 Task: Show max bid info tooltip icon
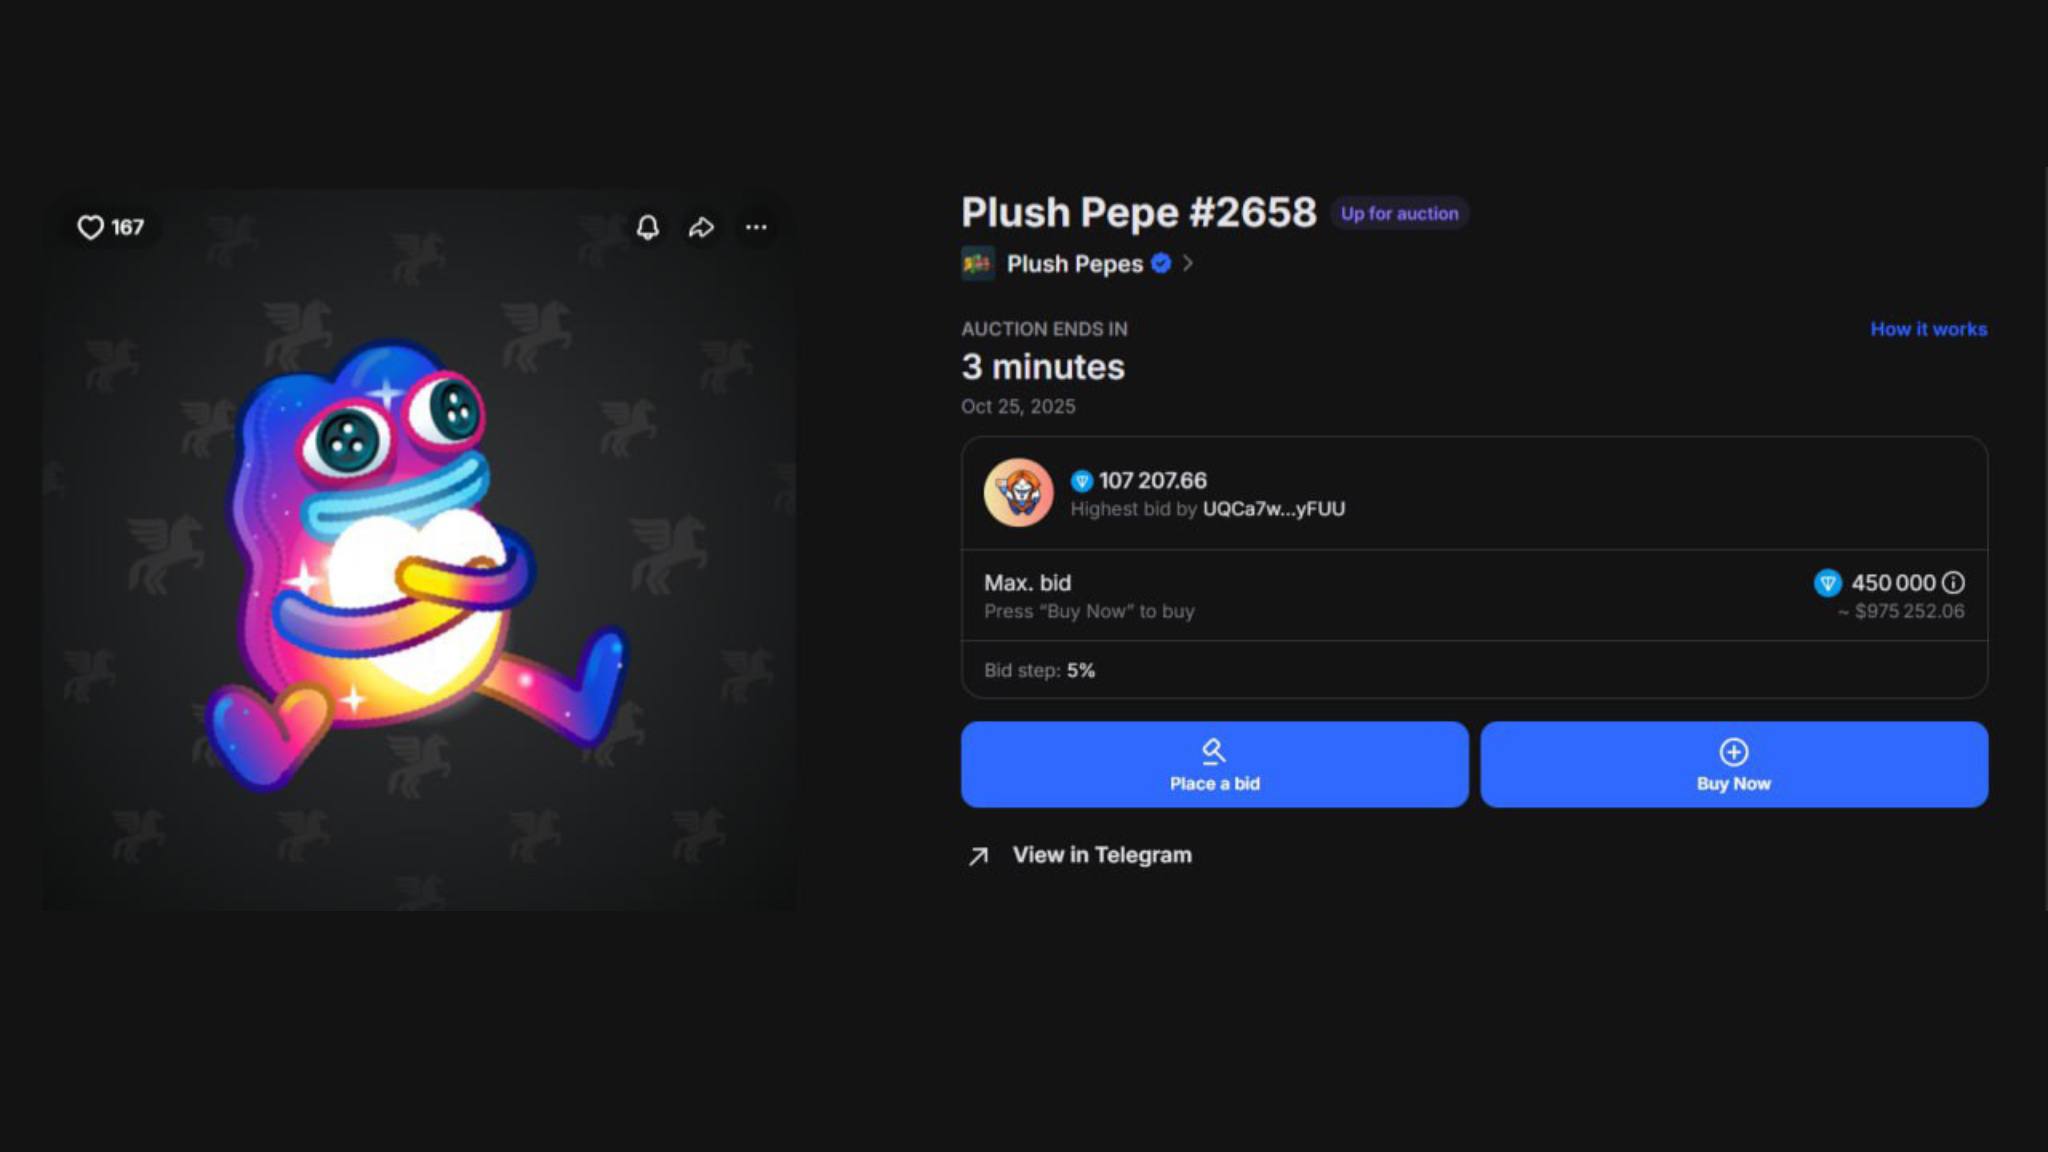(x=1954, y=583)
